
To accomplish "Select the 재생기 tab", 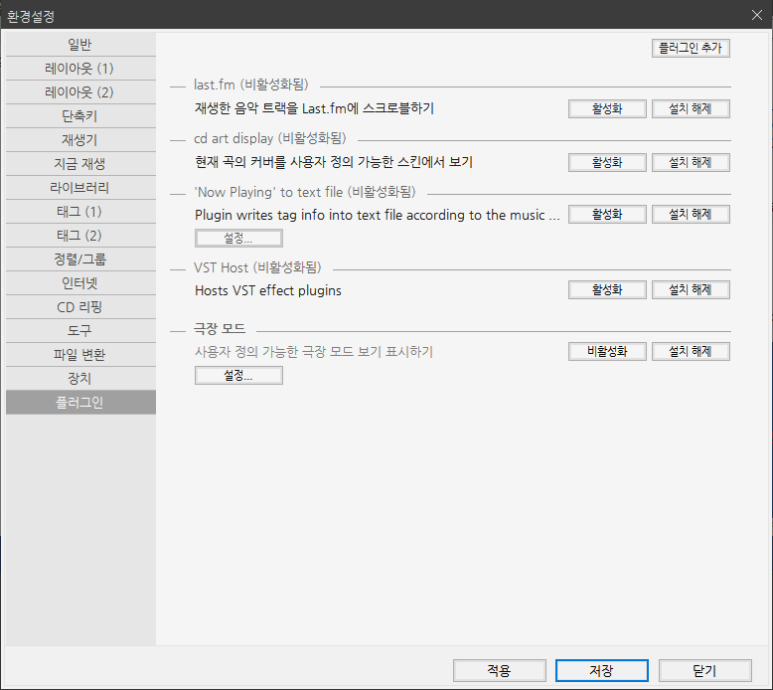I will point(81,140).
